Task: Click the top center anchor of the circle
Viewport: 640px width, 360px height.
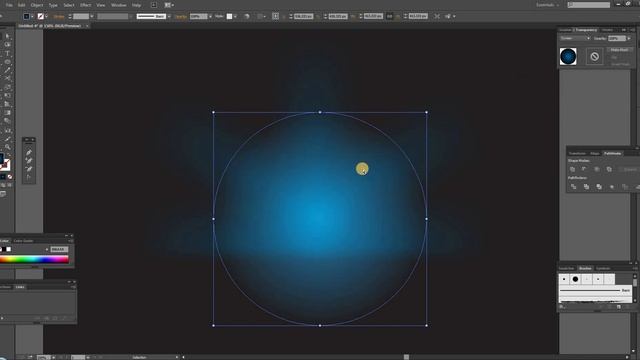Action: pos(320,112)
